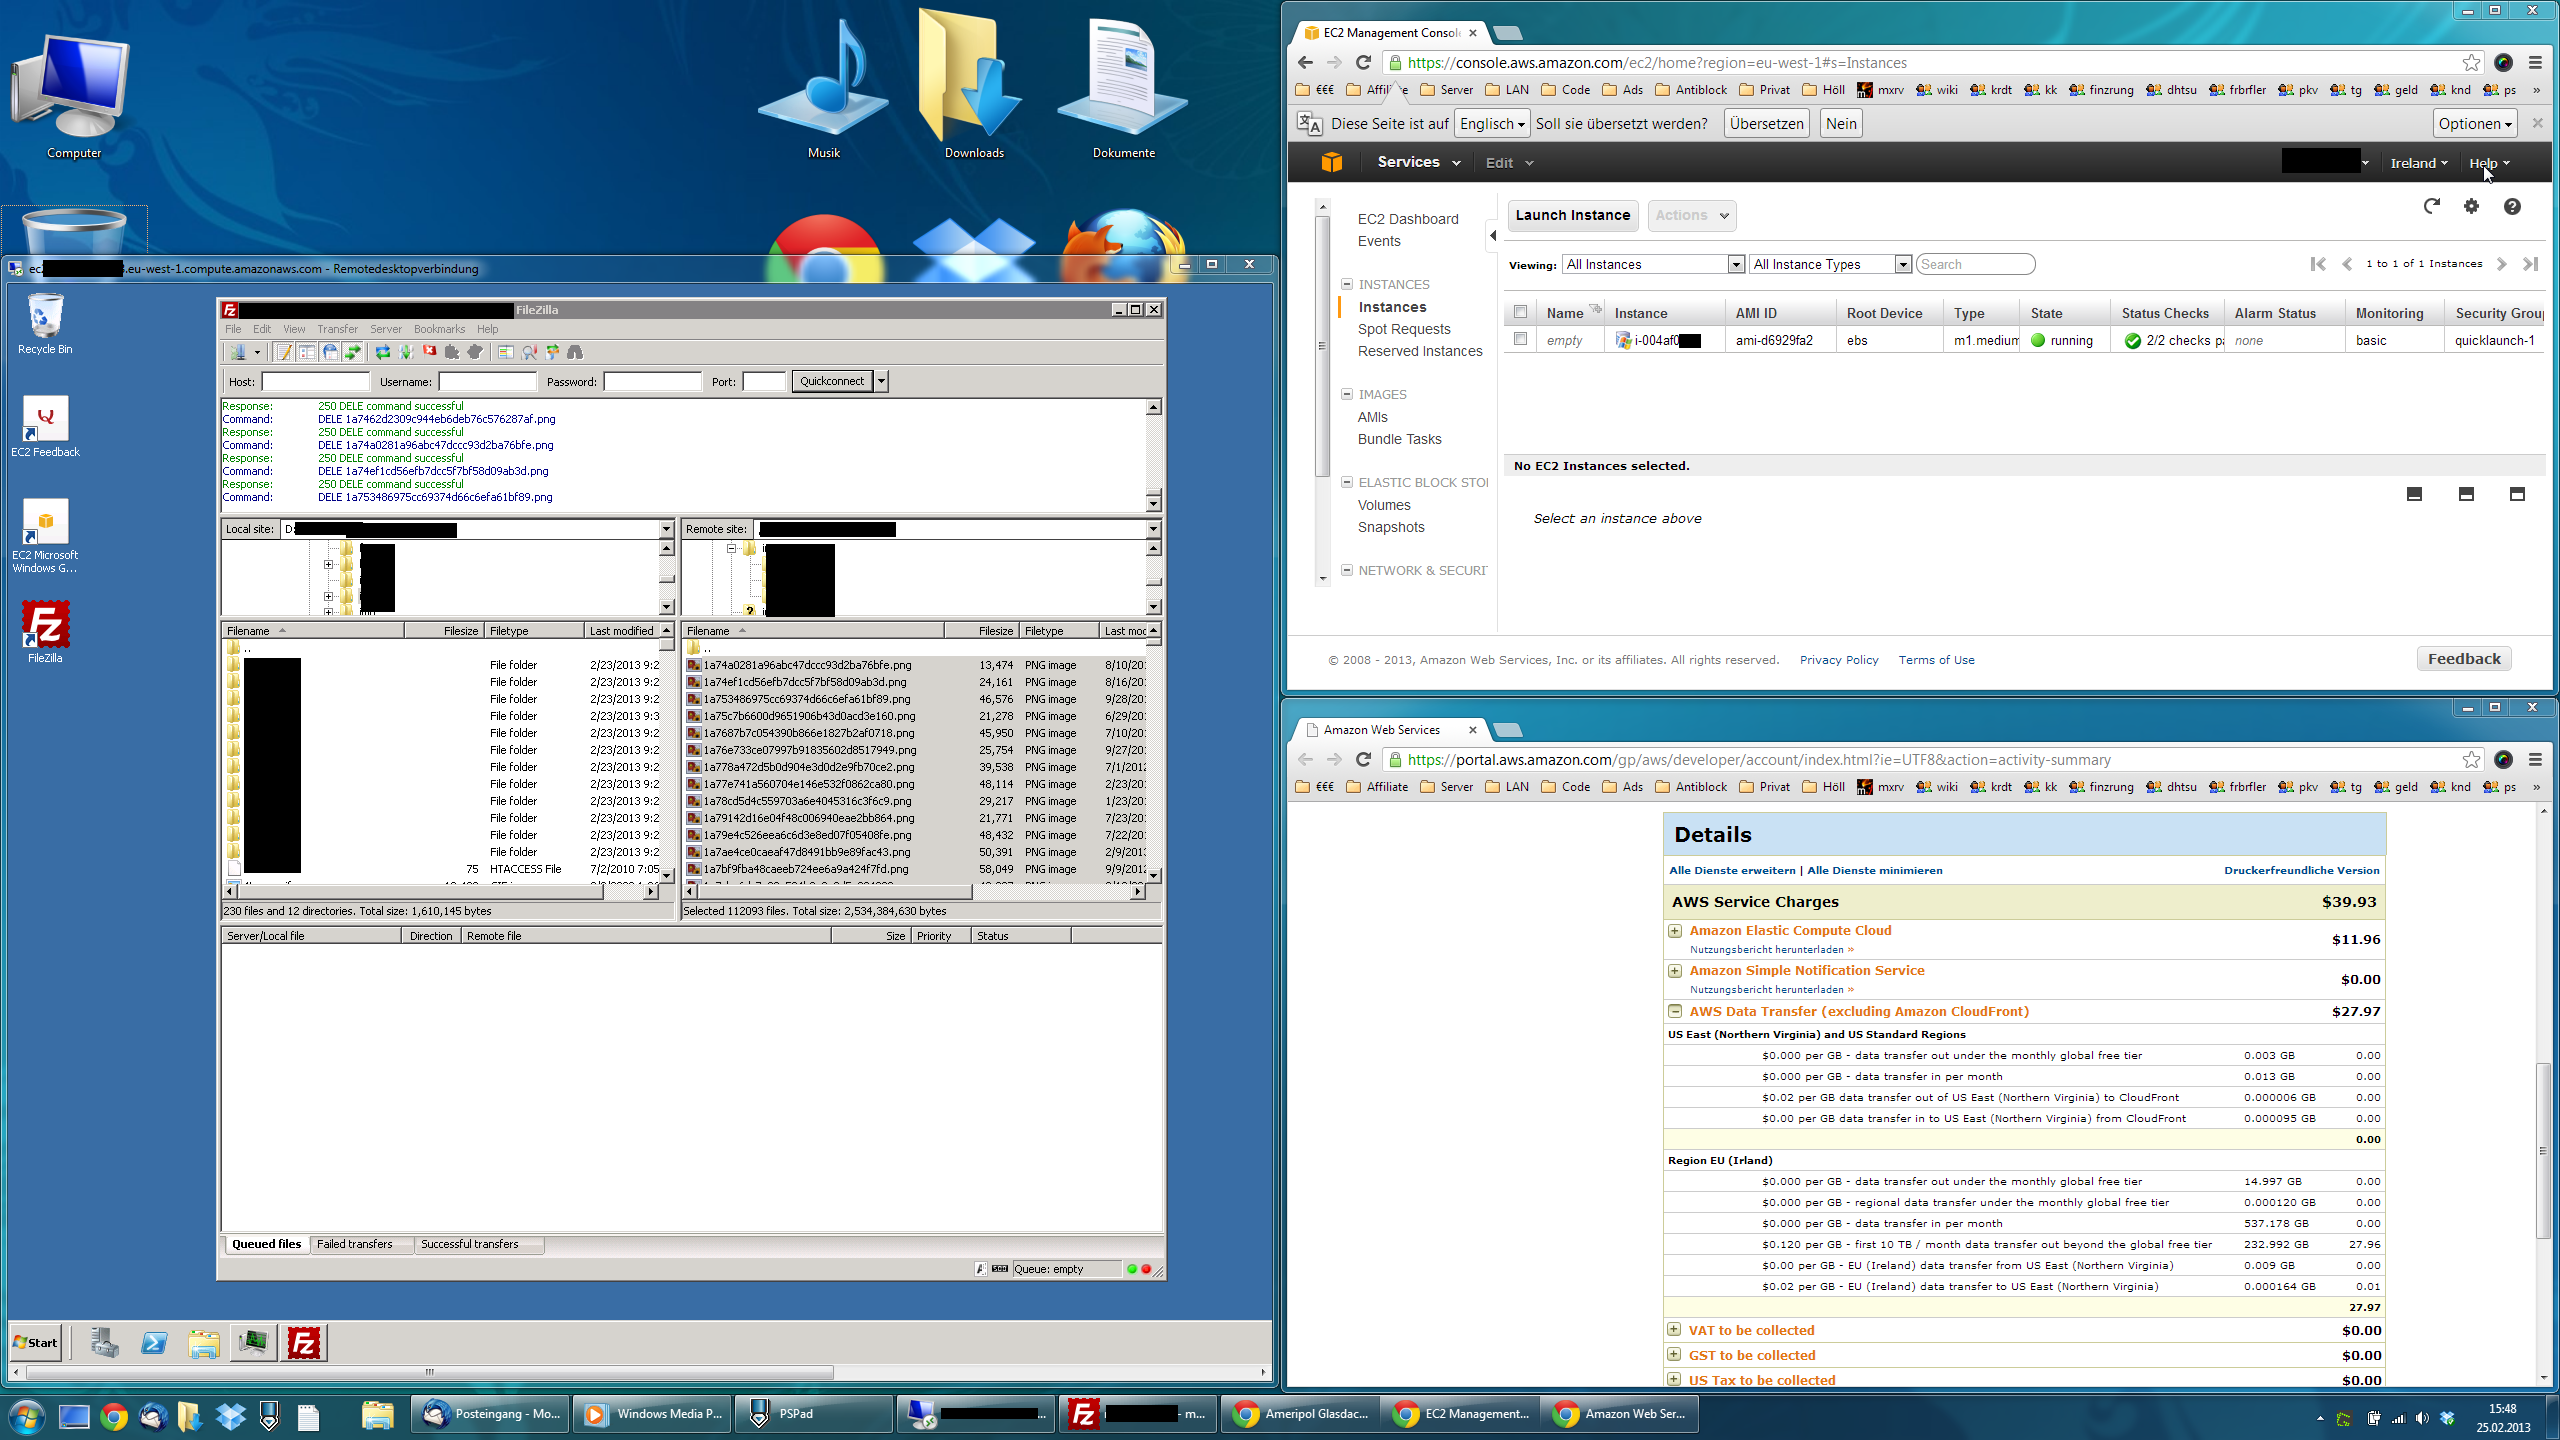Open FileZilla Transfer menu
Image resolution: width=2560 pixels, height=1440 pixels.
pyautogui.click(x=337, y=329)
